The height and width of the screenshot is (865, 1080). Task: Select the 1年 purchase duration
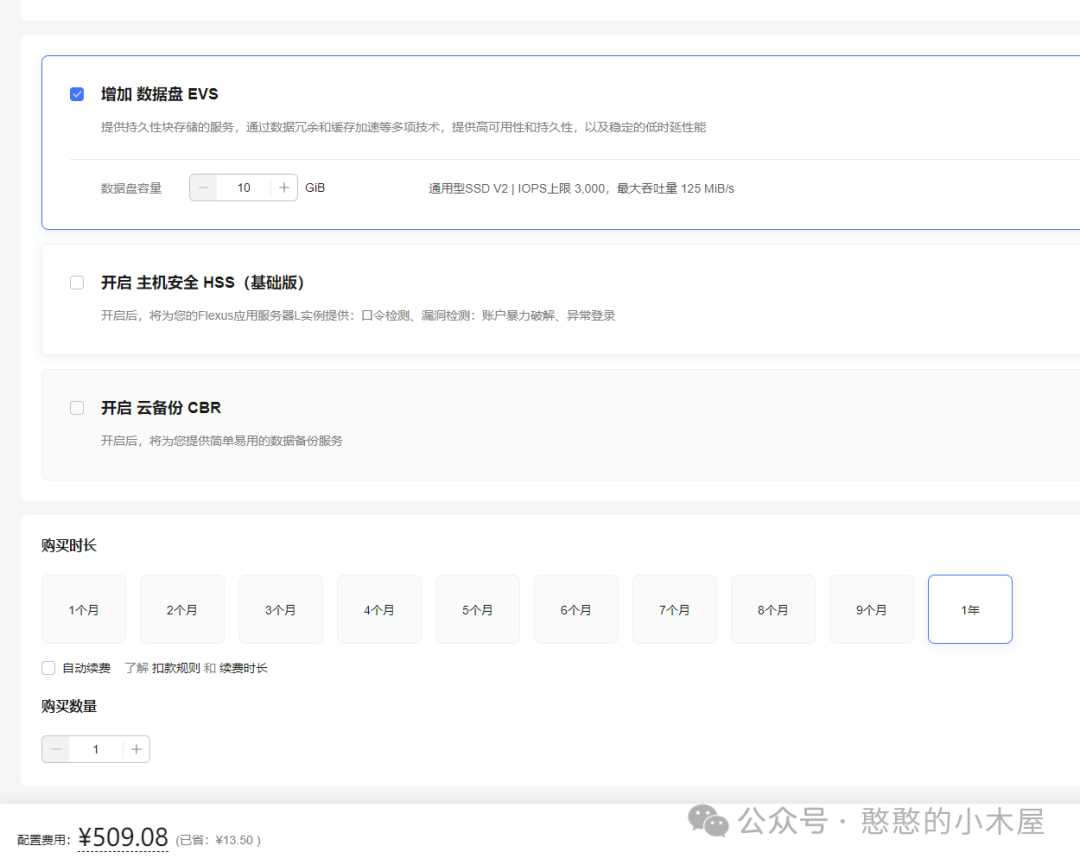970,609
